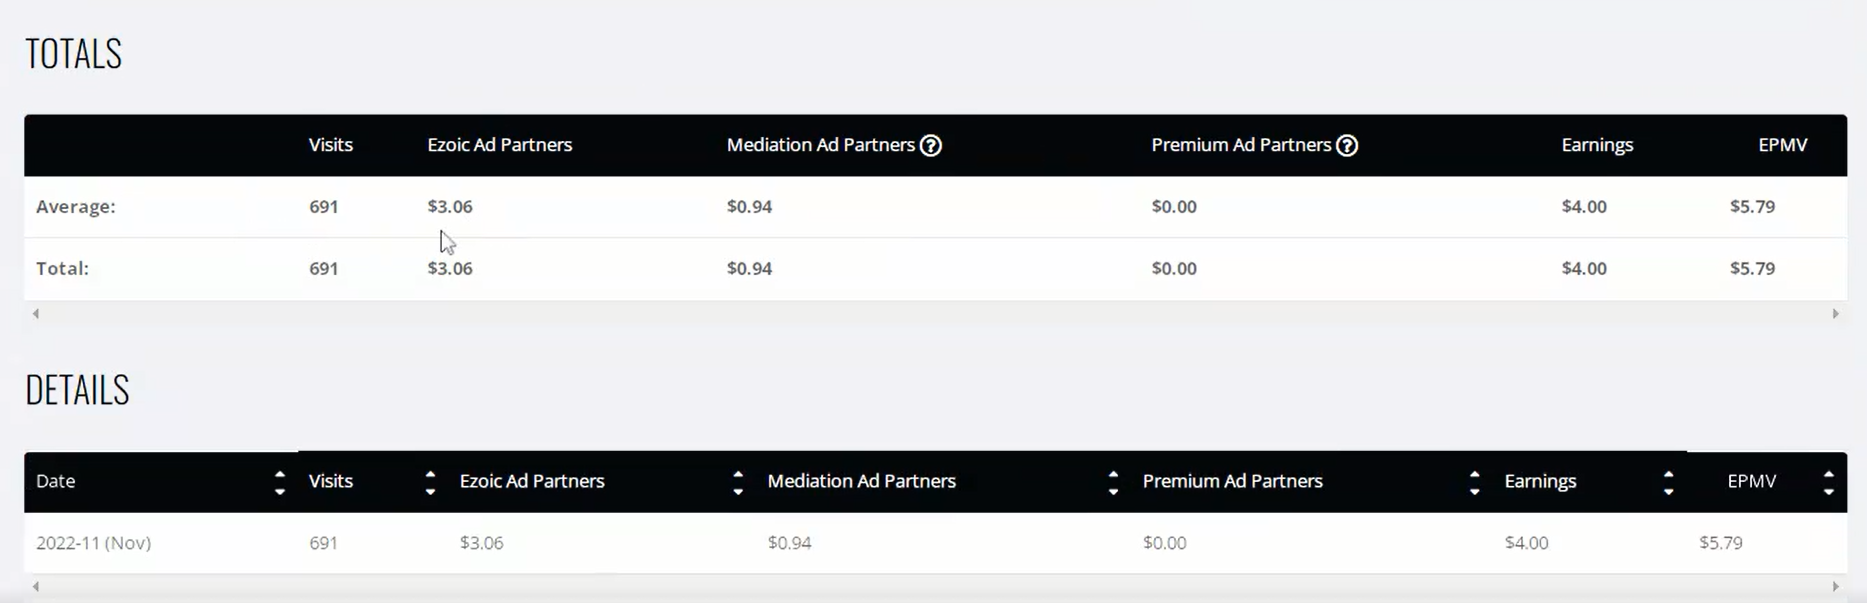Viewport: 1867px width, 603px height.
Task: Sort details by Ezoic Ad Partners arrows
Action: [738, 482]
